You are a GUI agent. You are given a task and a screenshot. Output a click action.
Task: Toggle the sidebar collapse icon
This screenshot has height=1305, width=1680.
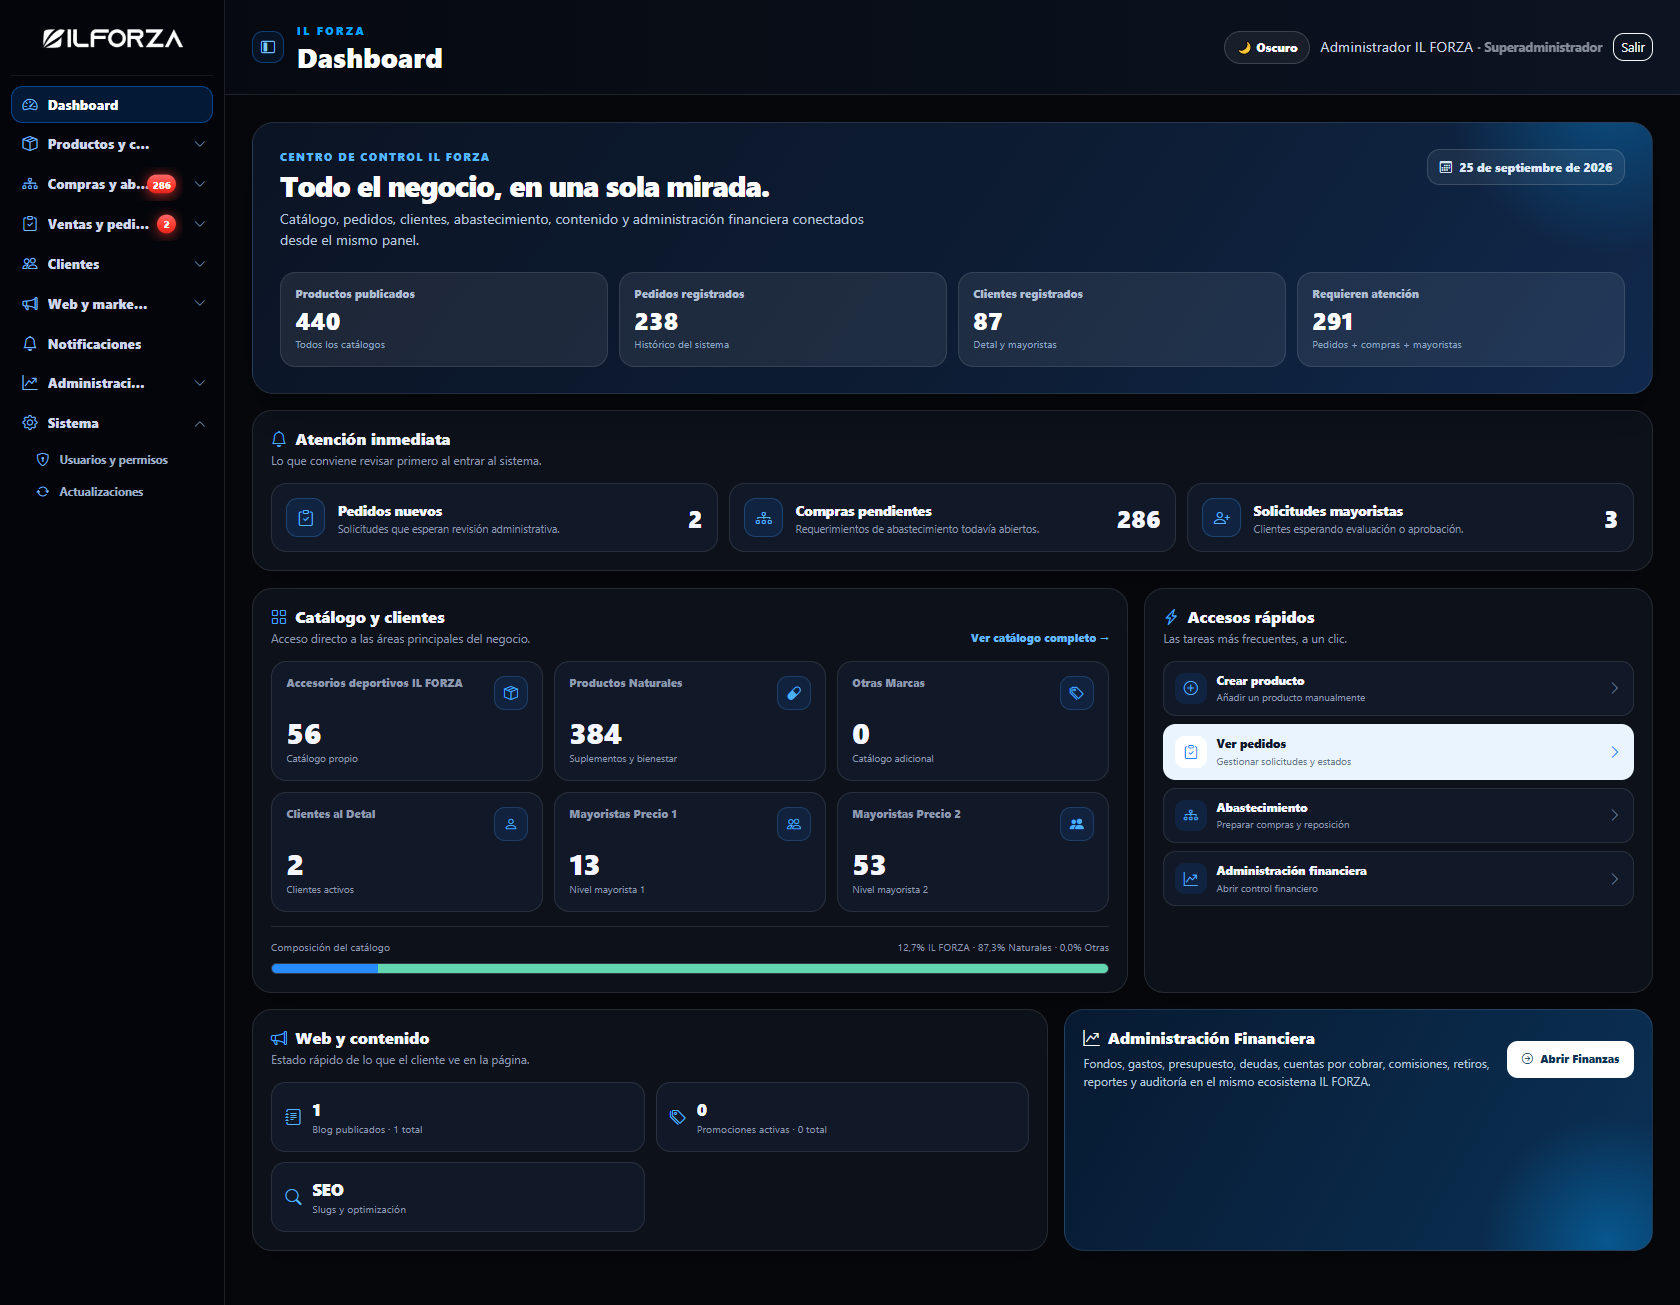click(268, 47)
